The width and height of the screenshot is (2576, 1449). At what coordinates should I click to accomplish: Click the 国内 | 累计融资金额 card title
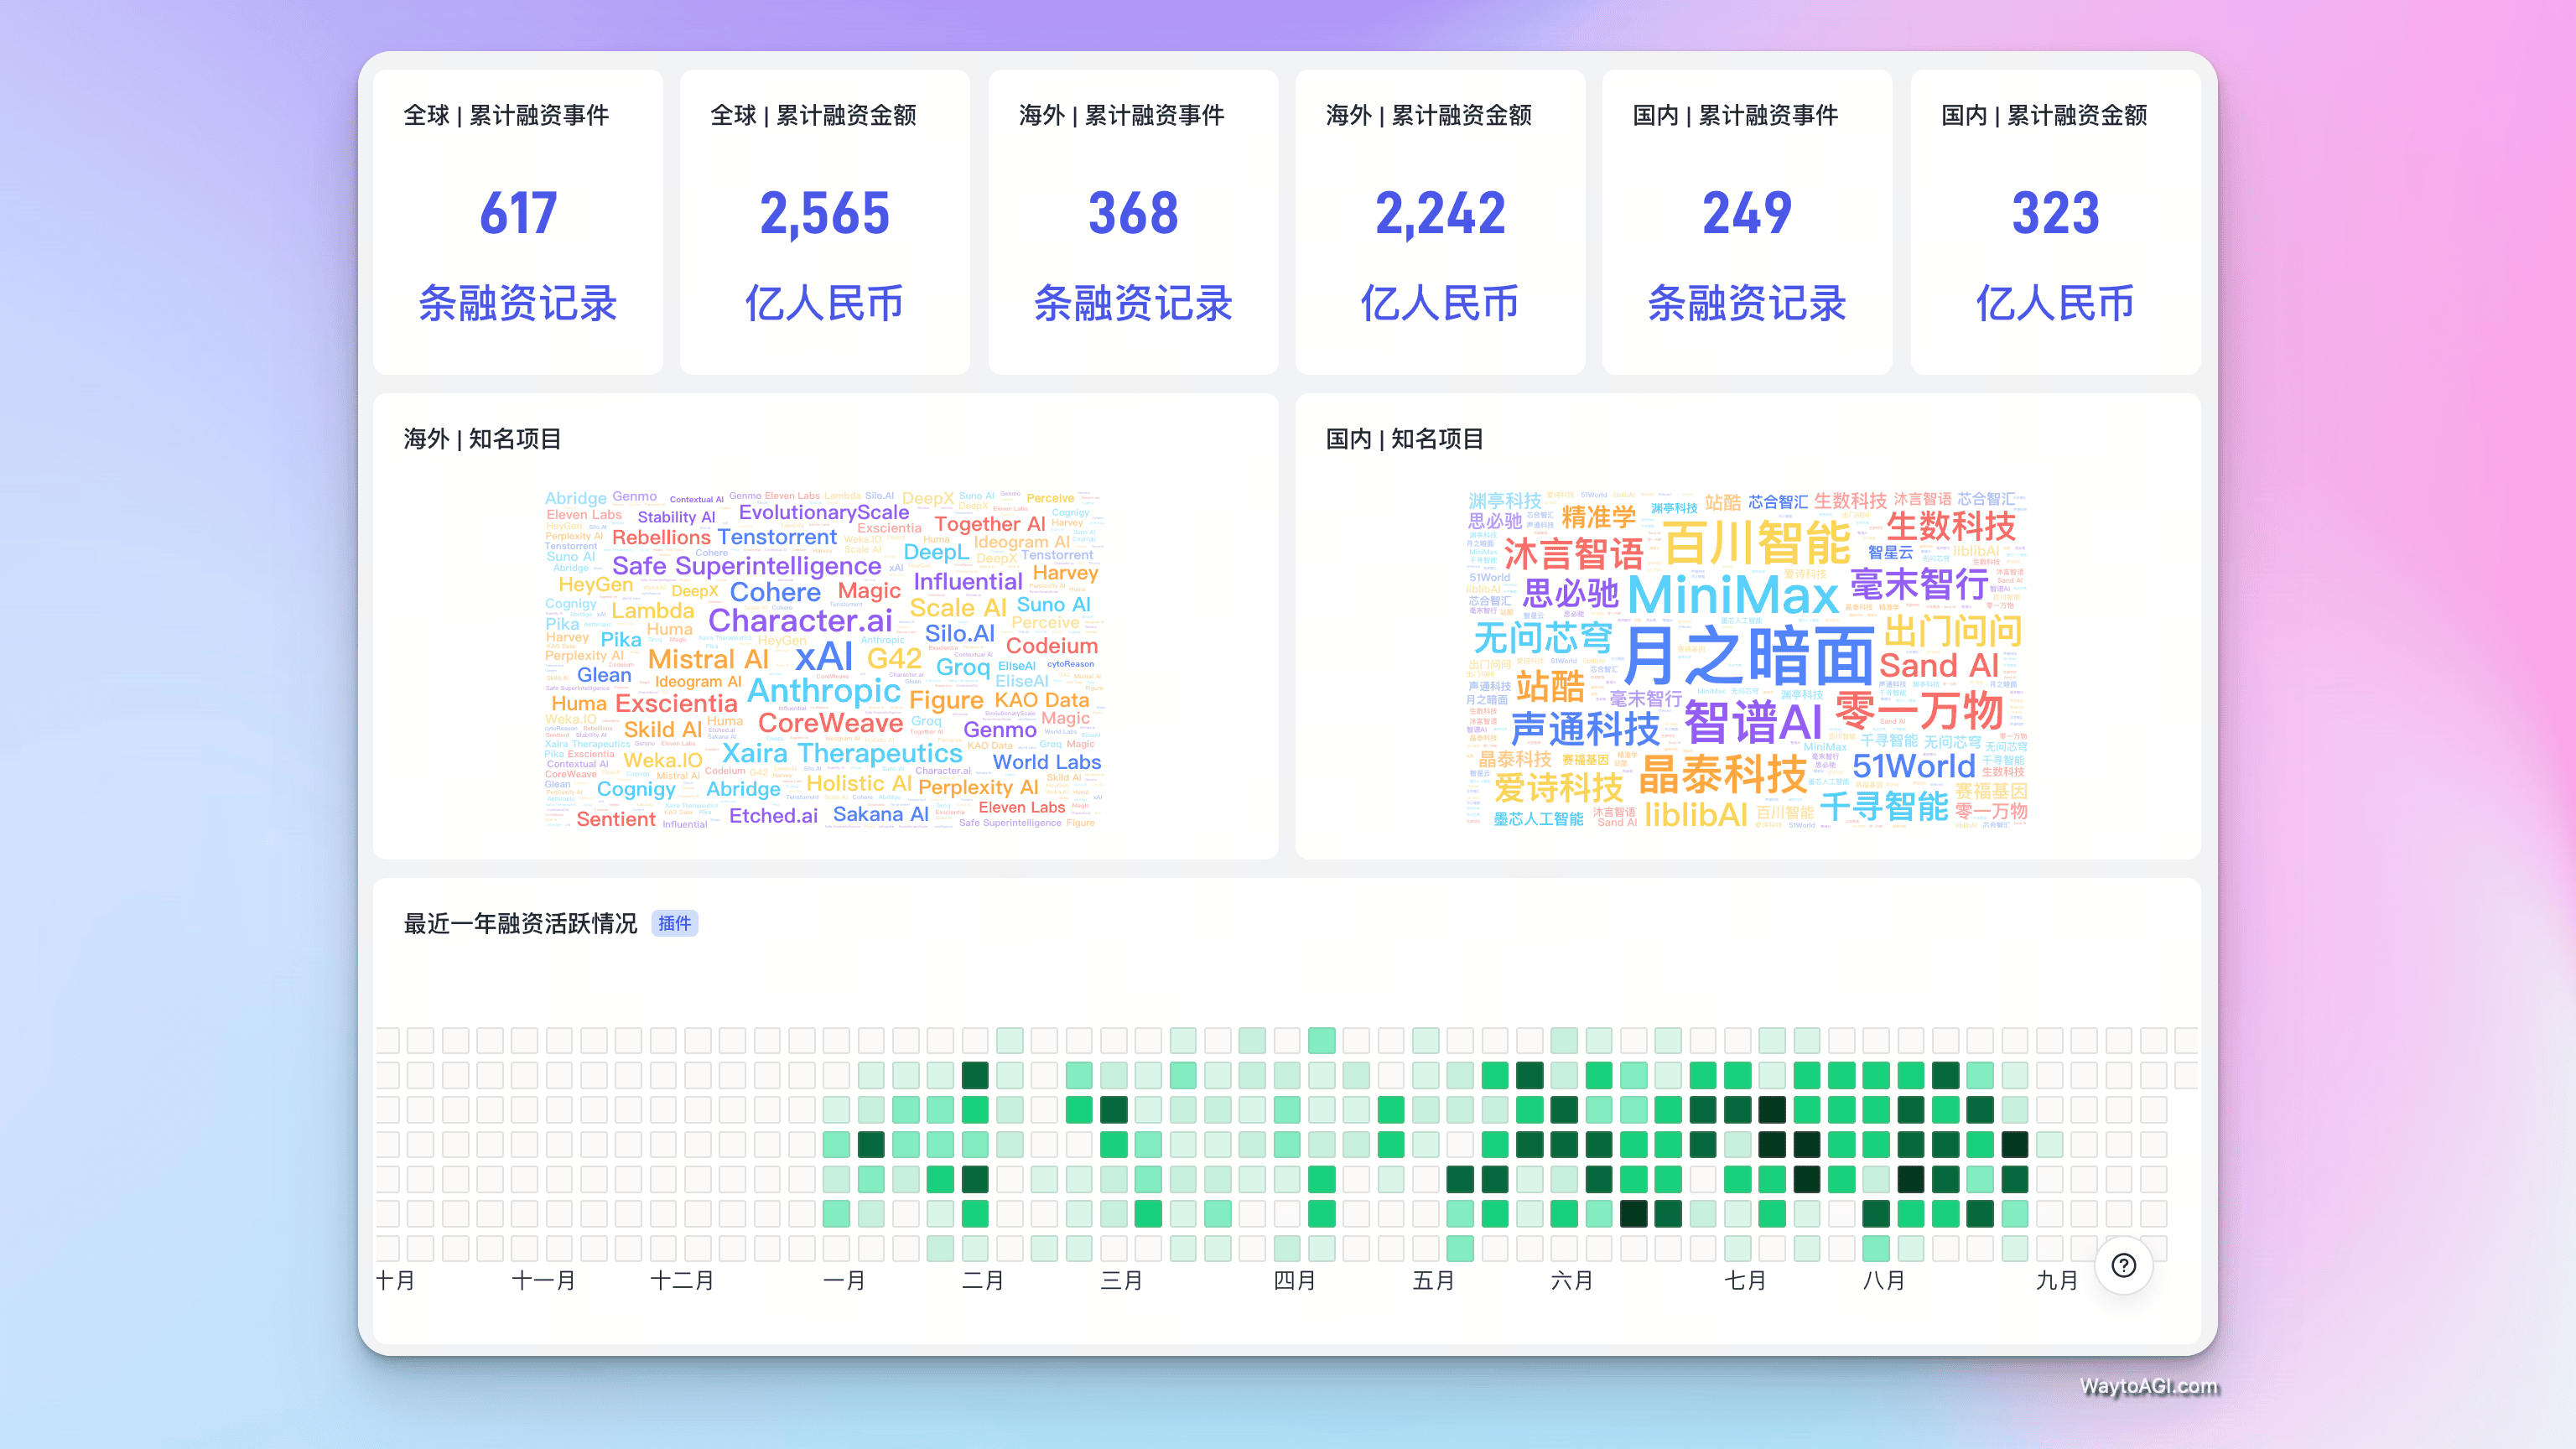pyautogui.click(x=2044, y=115)
